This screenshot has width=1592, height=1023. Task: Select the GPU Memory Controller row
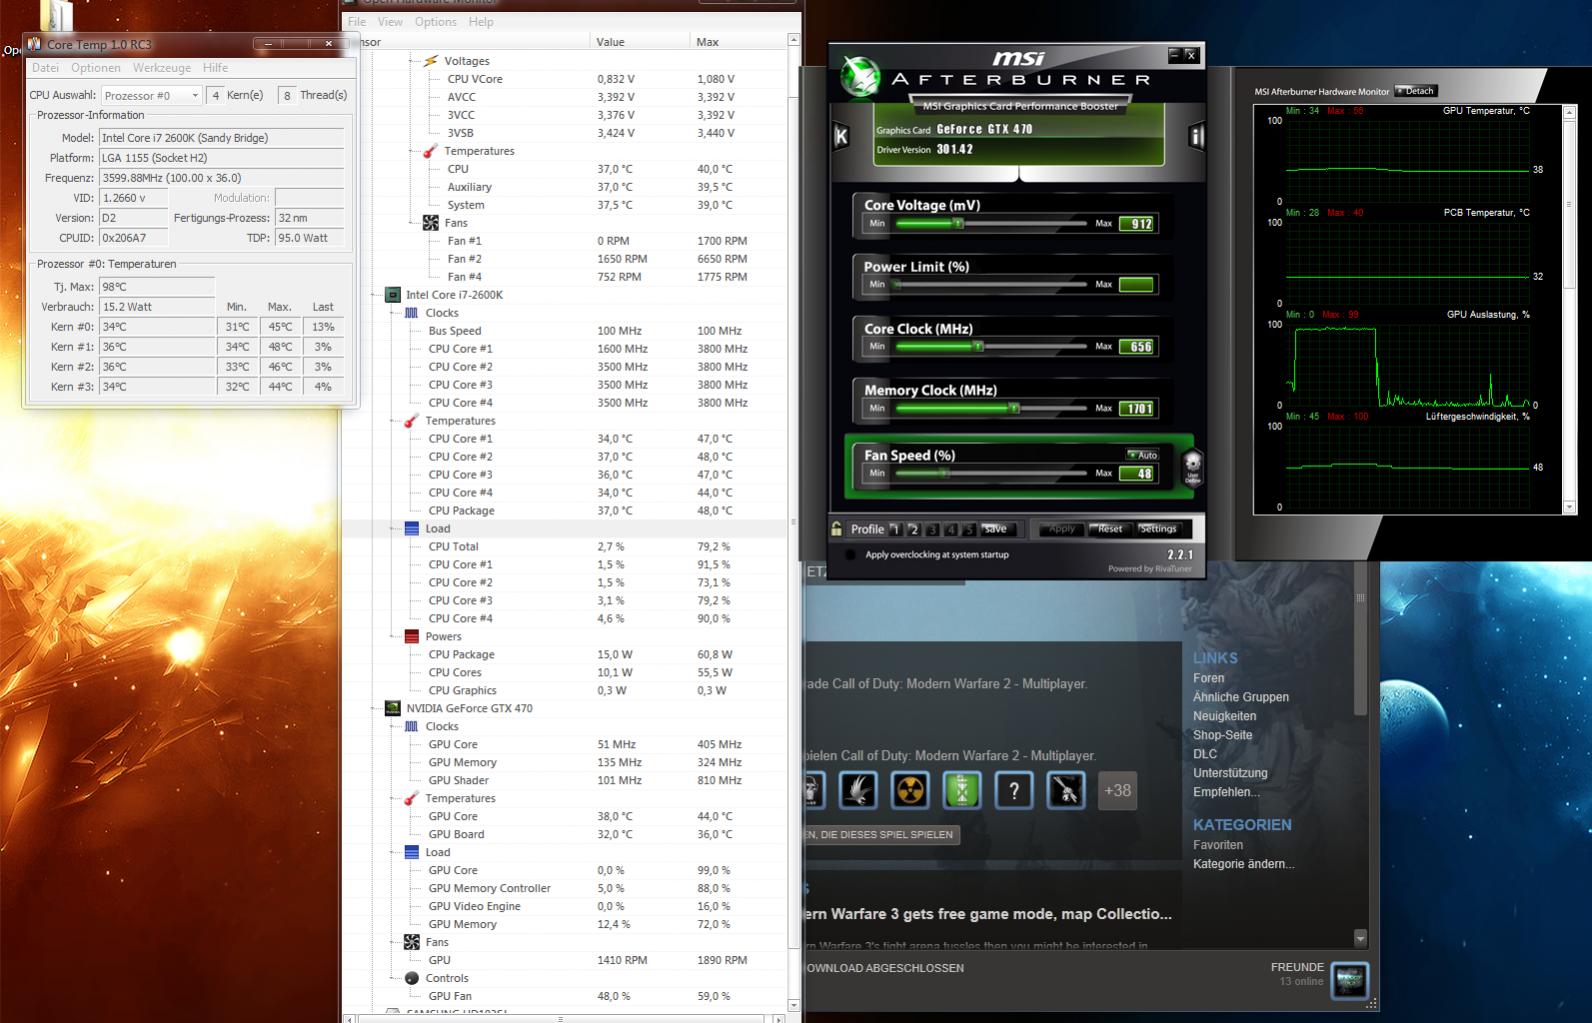pyautogui.click(x=565, y=888)
